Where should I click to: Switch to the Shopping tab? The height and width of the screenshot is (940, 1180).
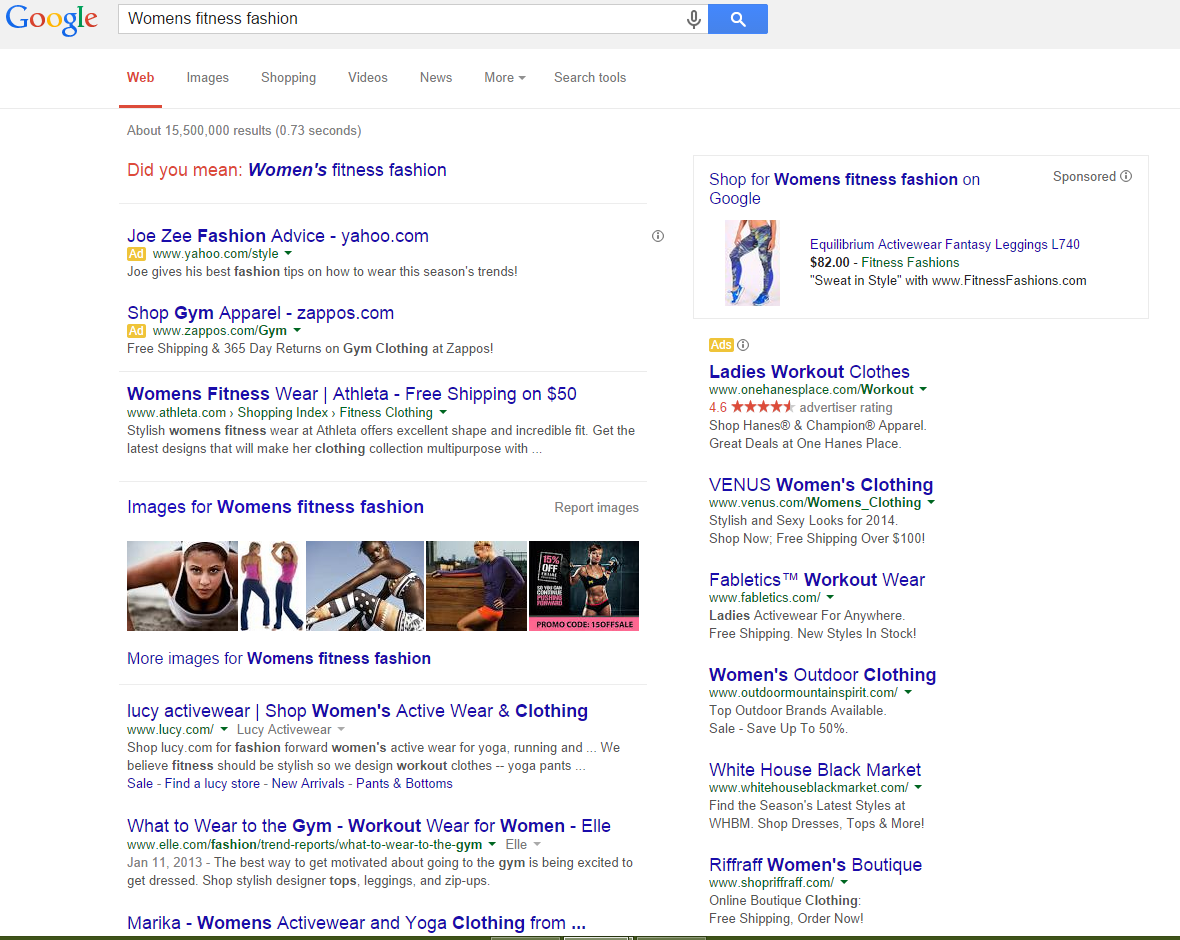[288, 77]
